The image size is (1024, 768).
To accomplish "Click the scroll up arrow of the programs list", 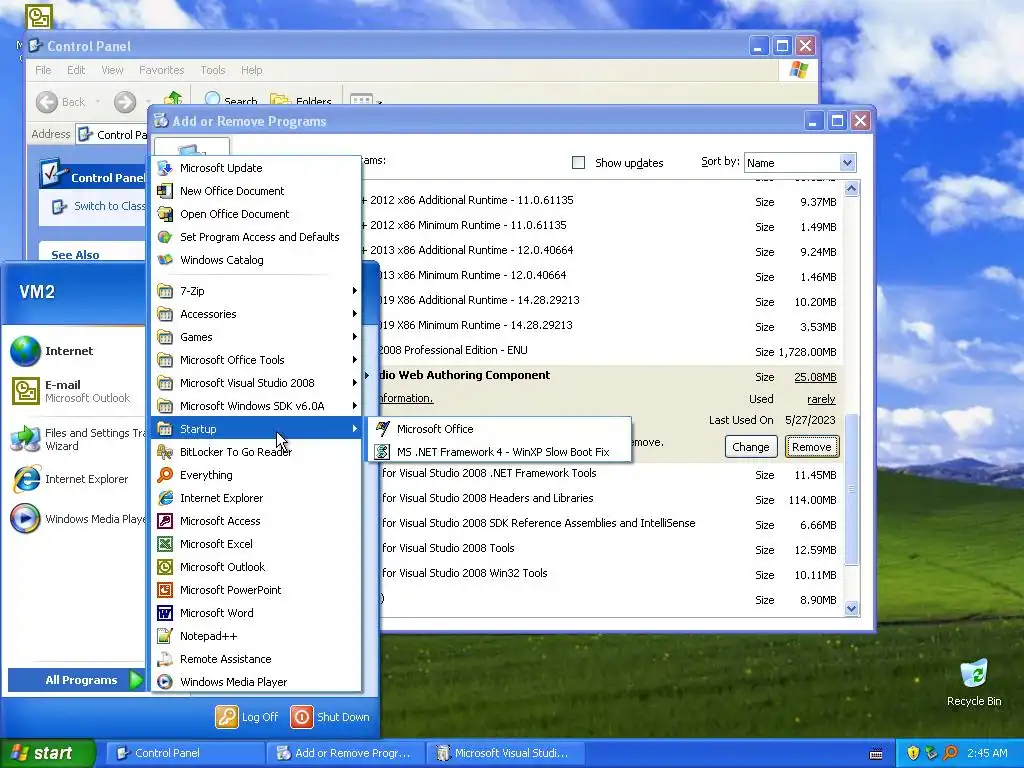I will pyautogui.click(x=851, y=189).
